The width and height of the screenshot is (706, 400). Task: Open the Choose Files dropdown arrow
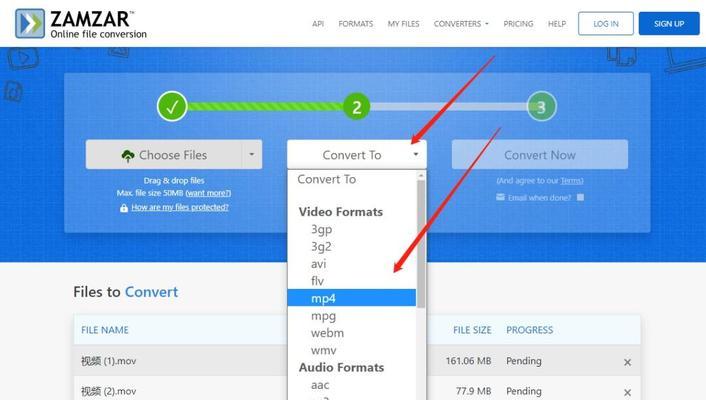(x=252, y=155)
